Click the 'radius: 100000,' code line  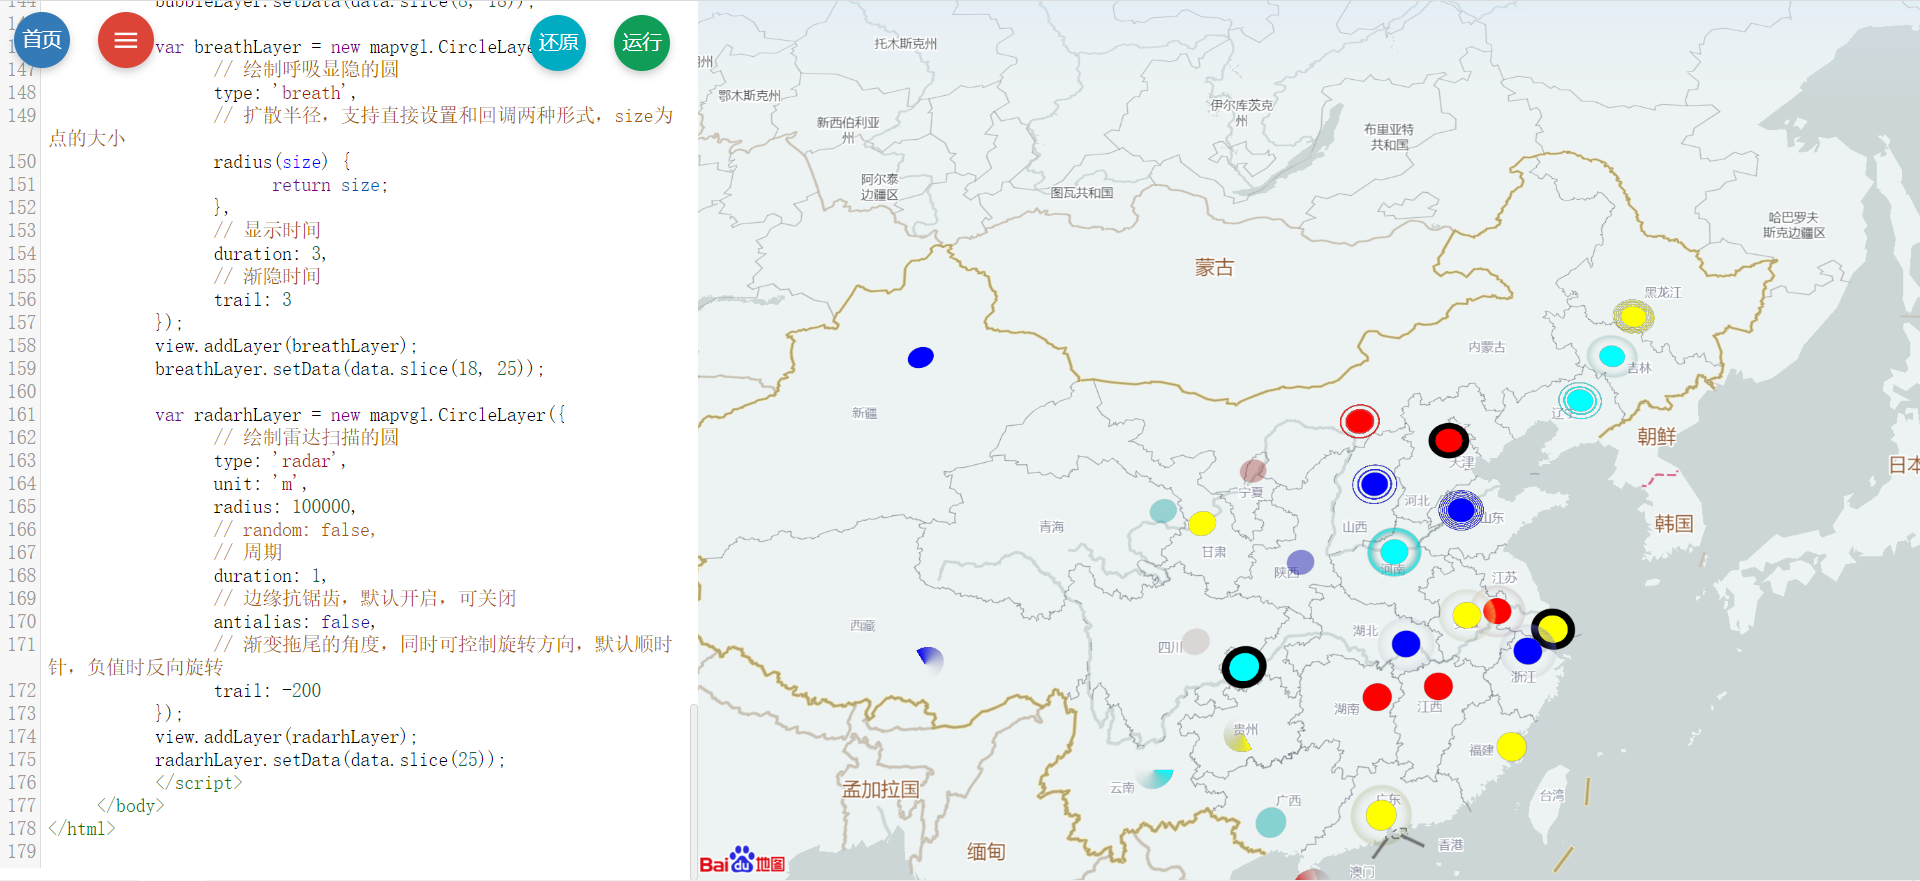284,507
